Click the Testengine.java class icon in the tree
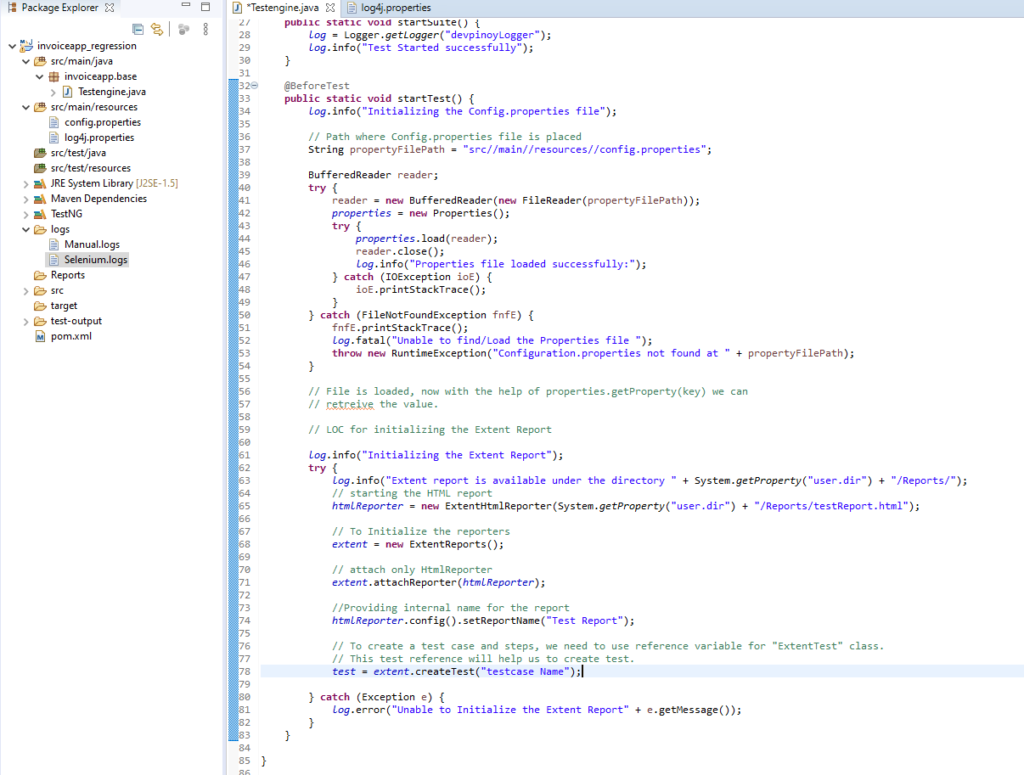This screenshot has width=1024, height=775. [x=67, y=92]
